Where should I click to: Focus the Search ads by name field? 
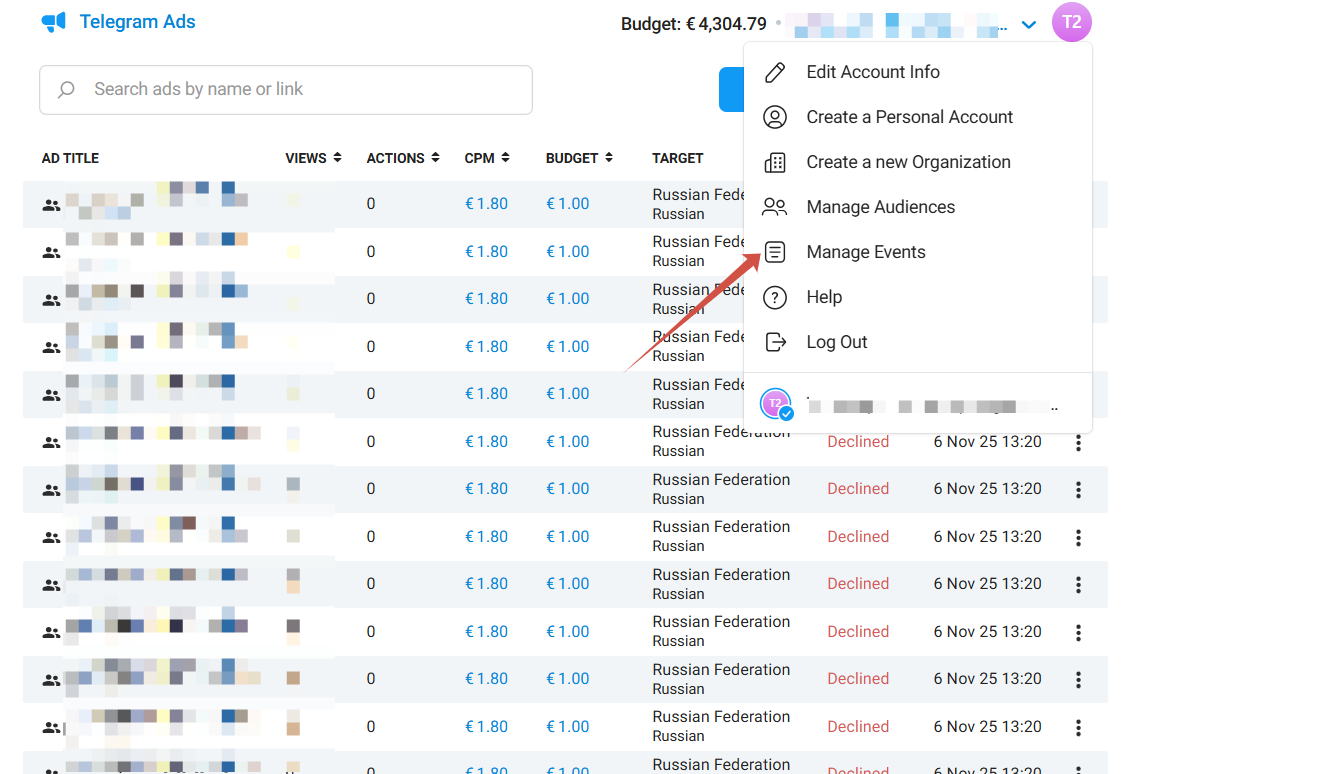coord(300,90)
